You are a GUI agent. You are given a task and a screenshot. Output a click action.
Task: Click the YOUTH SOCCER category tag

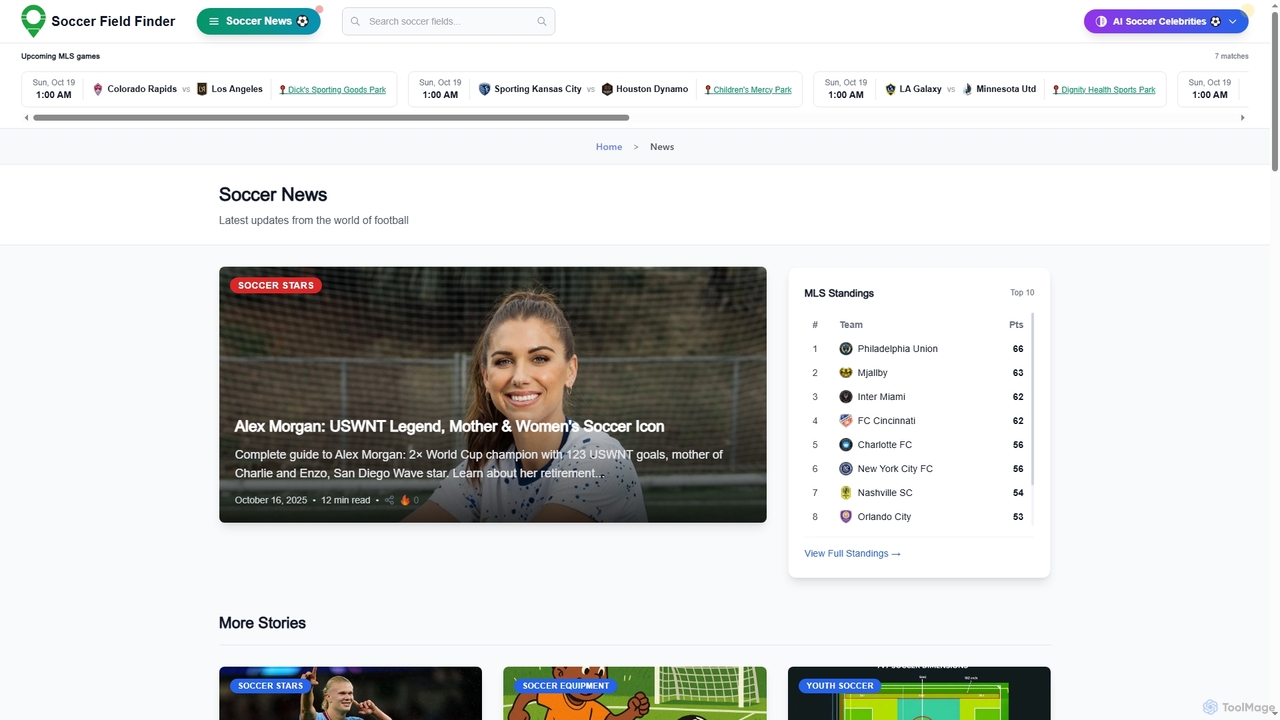click(x=840, y=686)
